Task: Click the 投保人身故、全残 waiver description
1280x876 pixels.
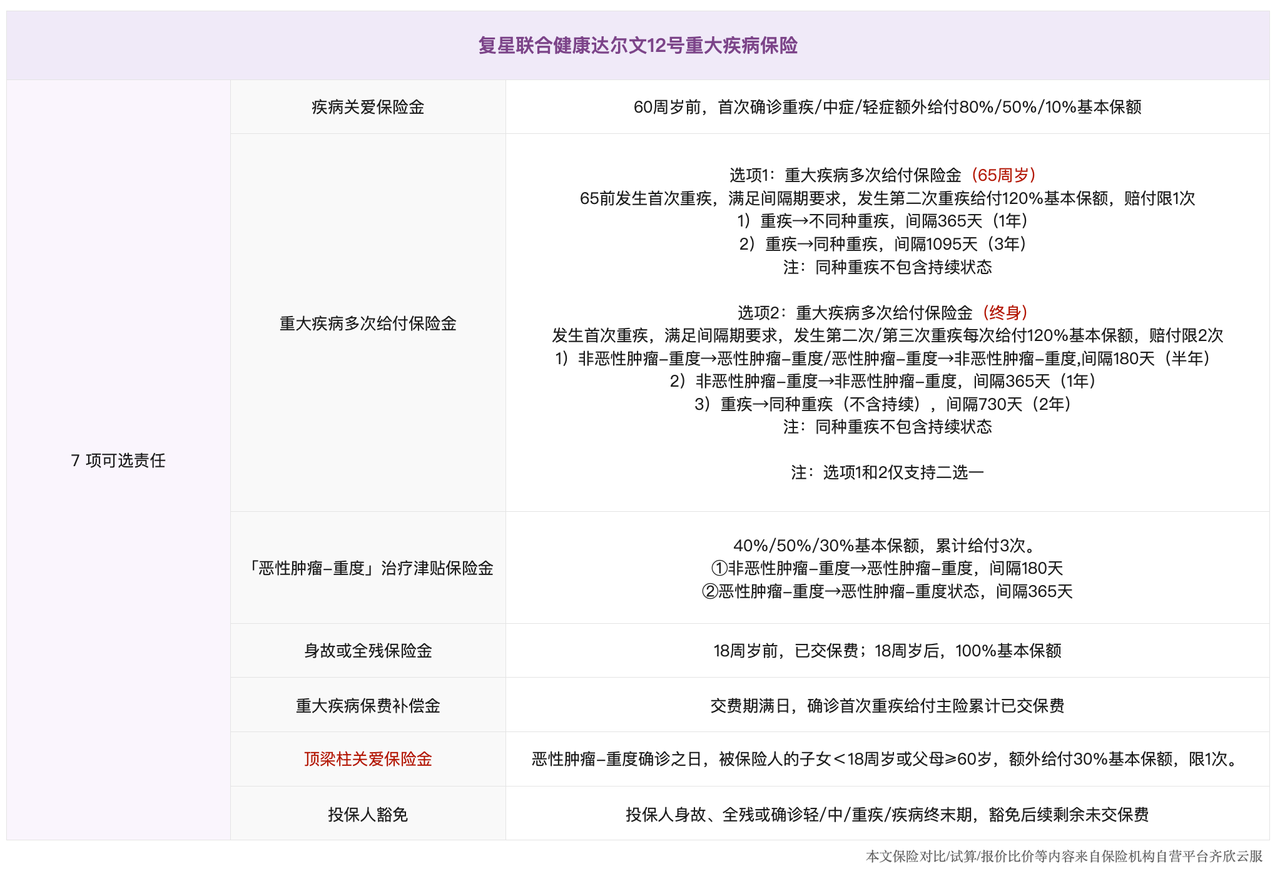Action: [887, 814]
